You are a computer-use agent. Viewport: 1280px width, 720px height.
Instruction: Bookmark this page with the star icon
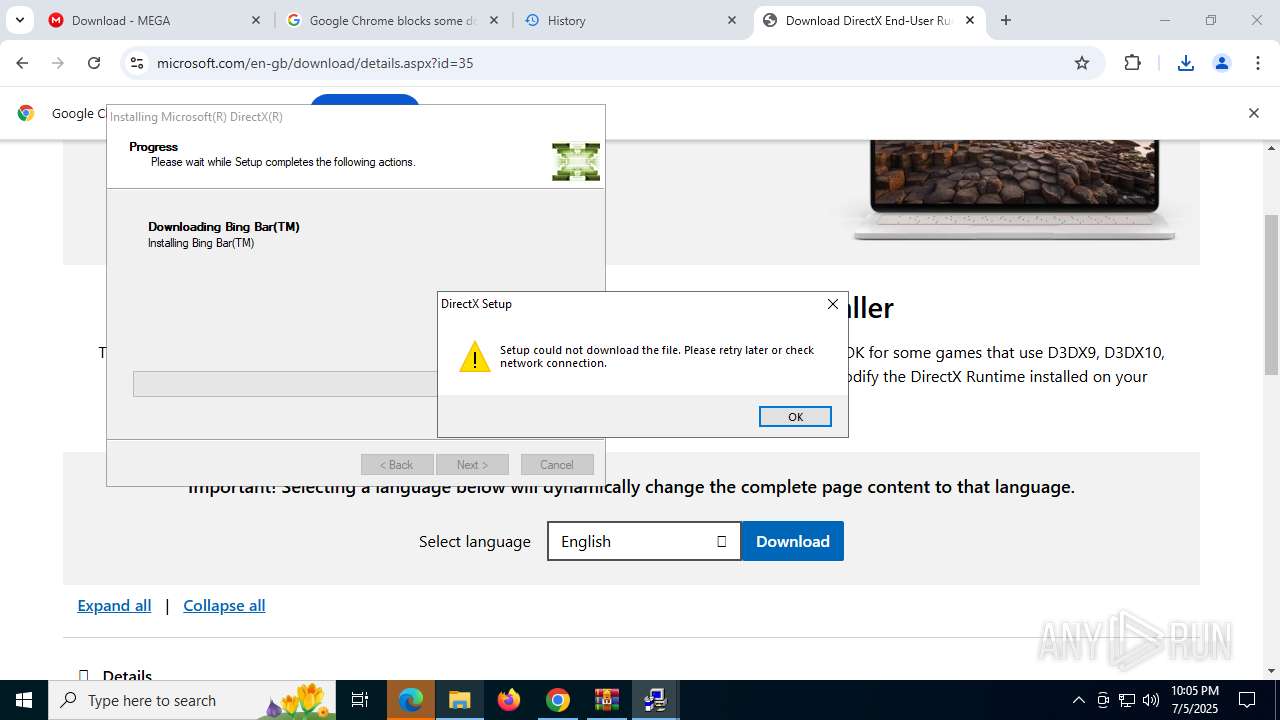point(1082,63)
